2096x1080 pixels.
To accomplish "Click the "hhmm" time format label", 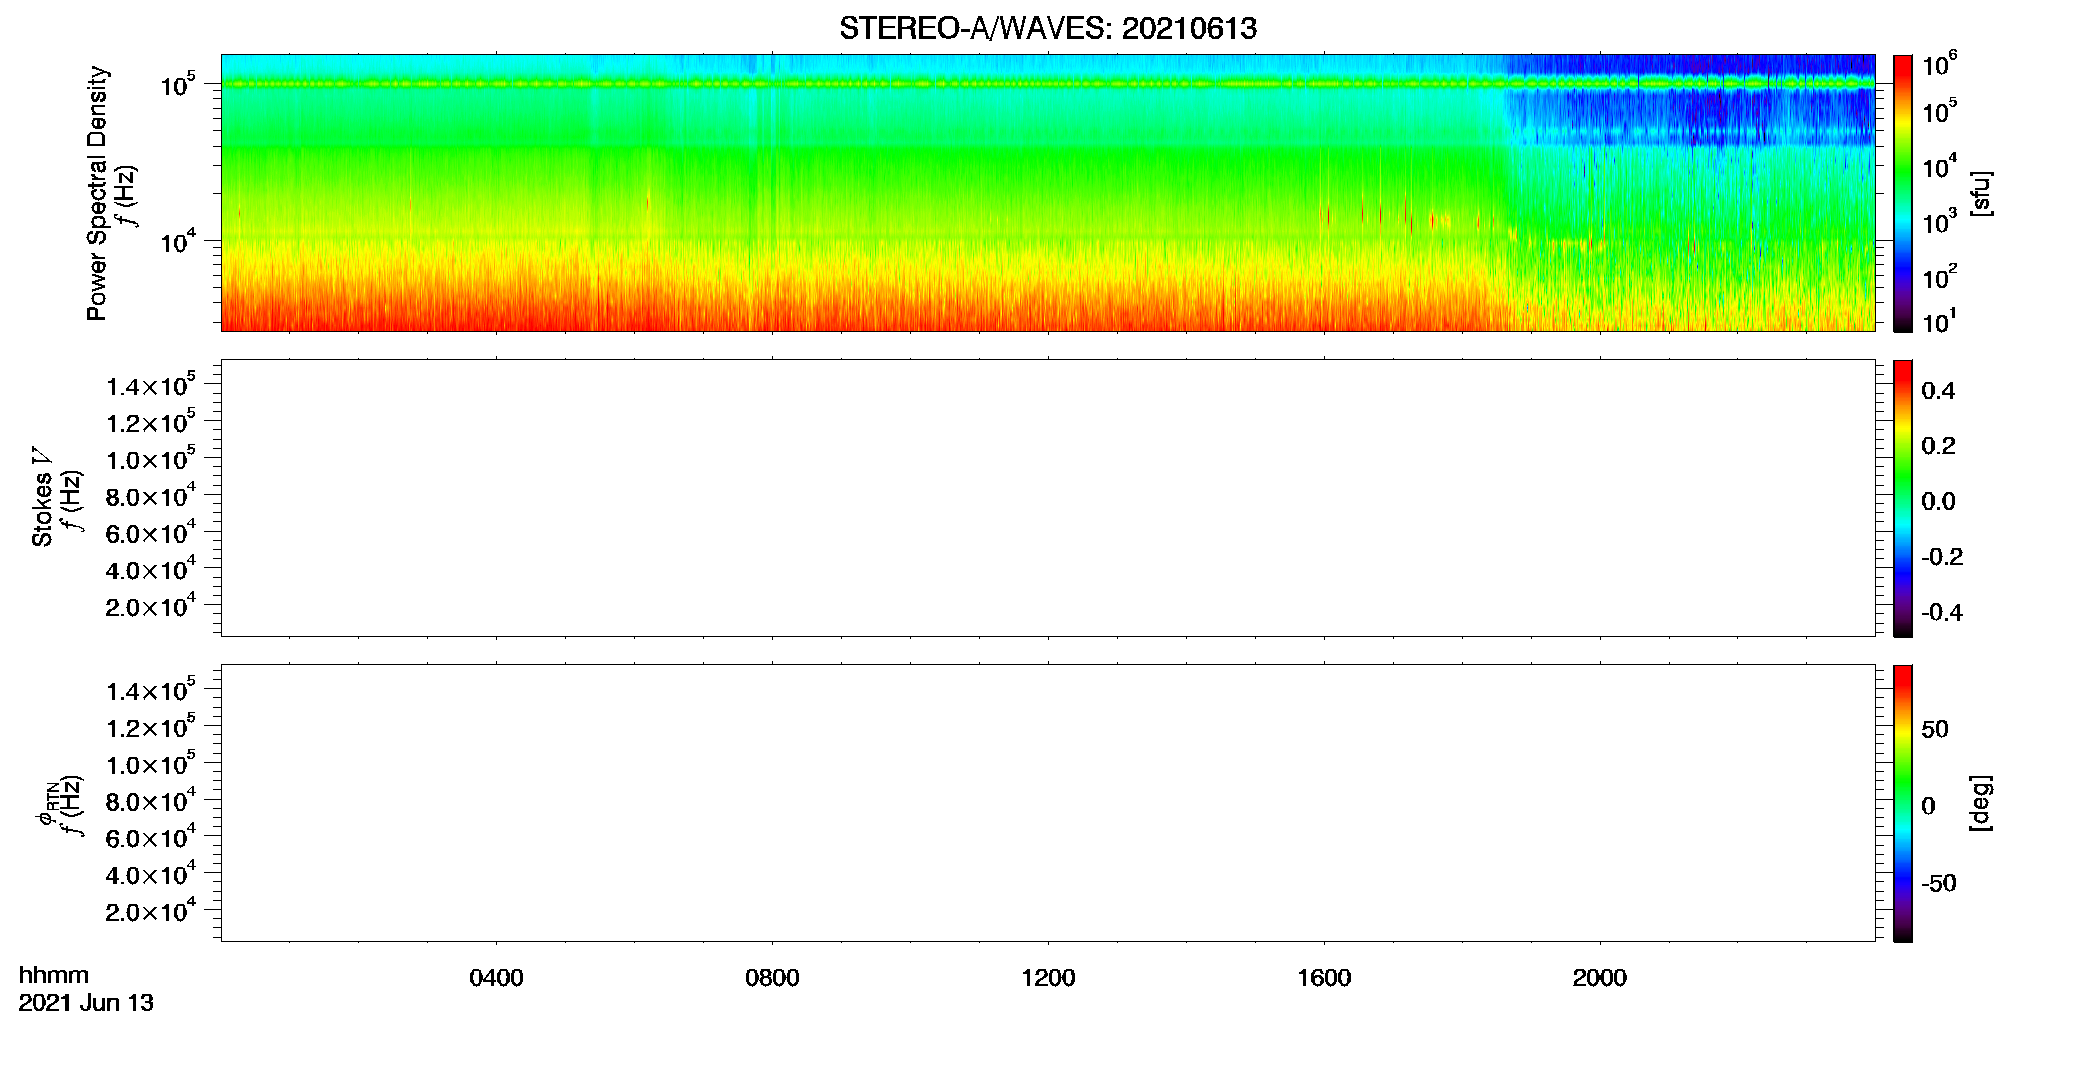I will point(54,976).
